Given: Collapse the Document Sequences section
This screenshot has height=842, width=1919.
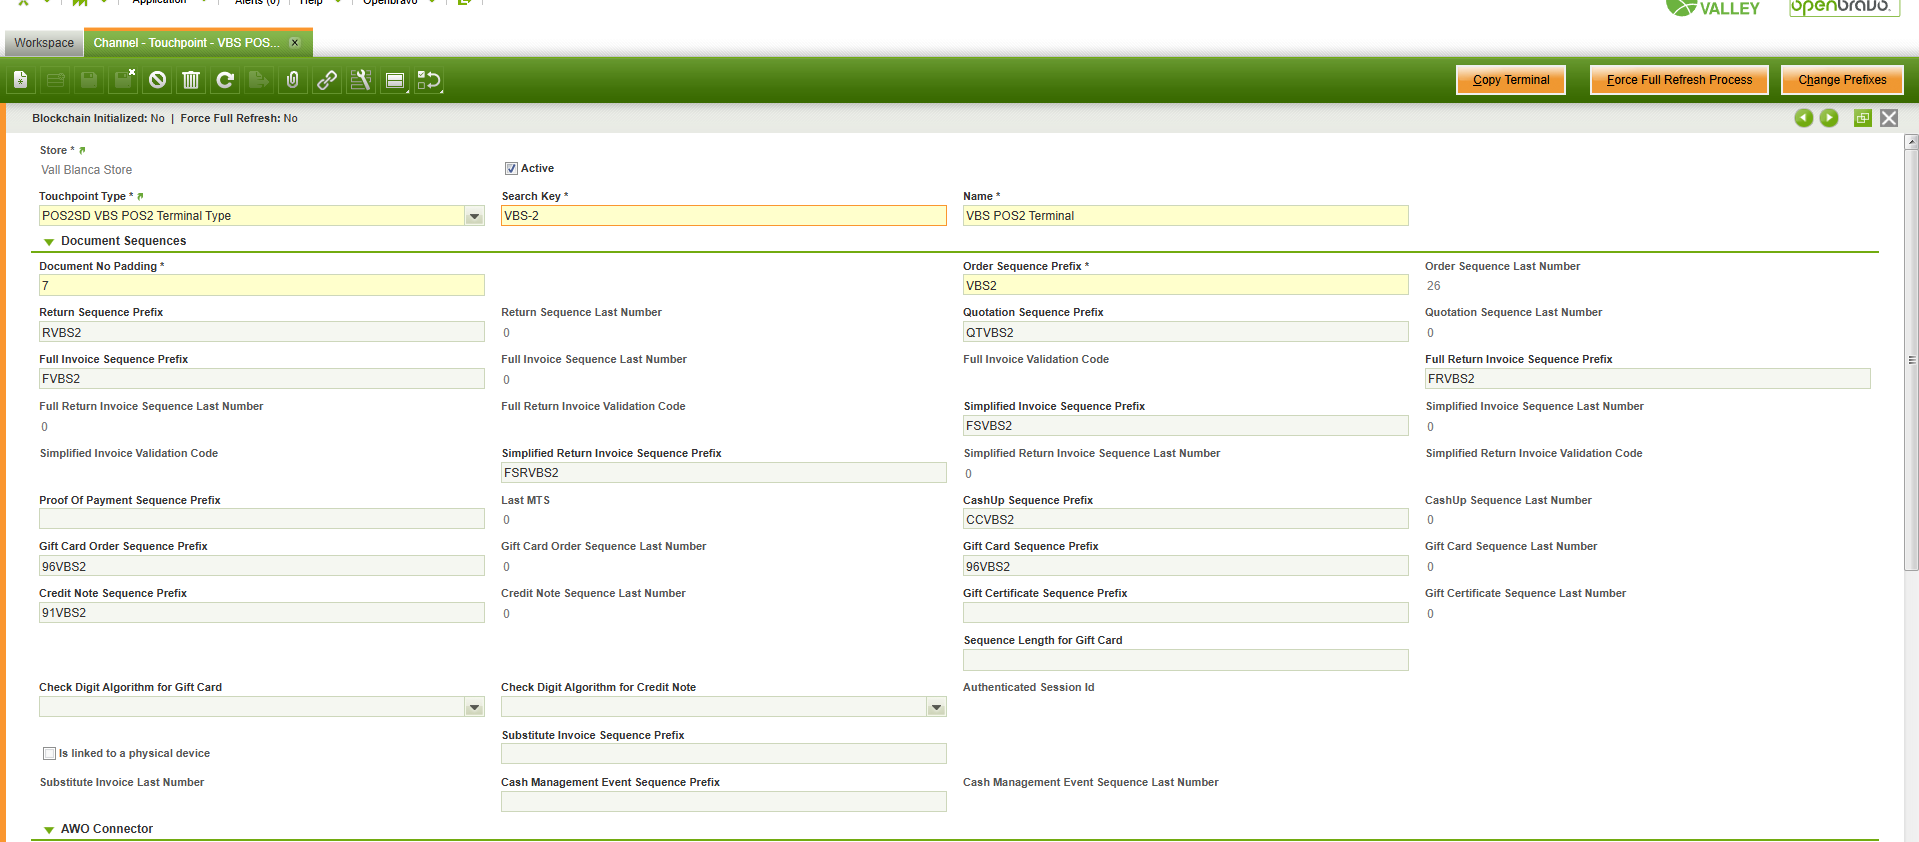Looking at the screenshot, I should click(x=49, y=242).
